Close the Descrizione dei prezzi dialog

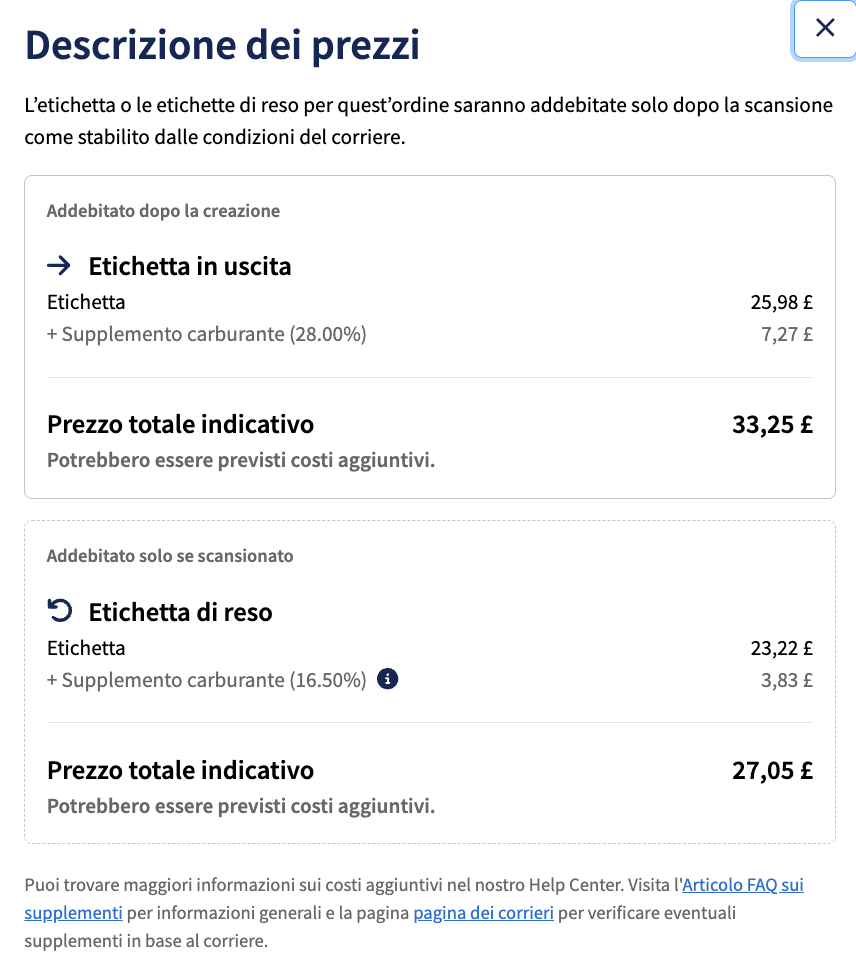click(825, 28)
